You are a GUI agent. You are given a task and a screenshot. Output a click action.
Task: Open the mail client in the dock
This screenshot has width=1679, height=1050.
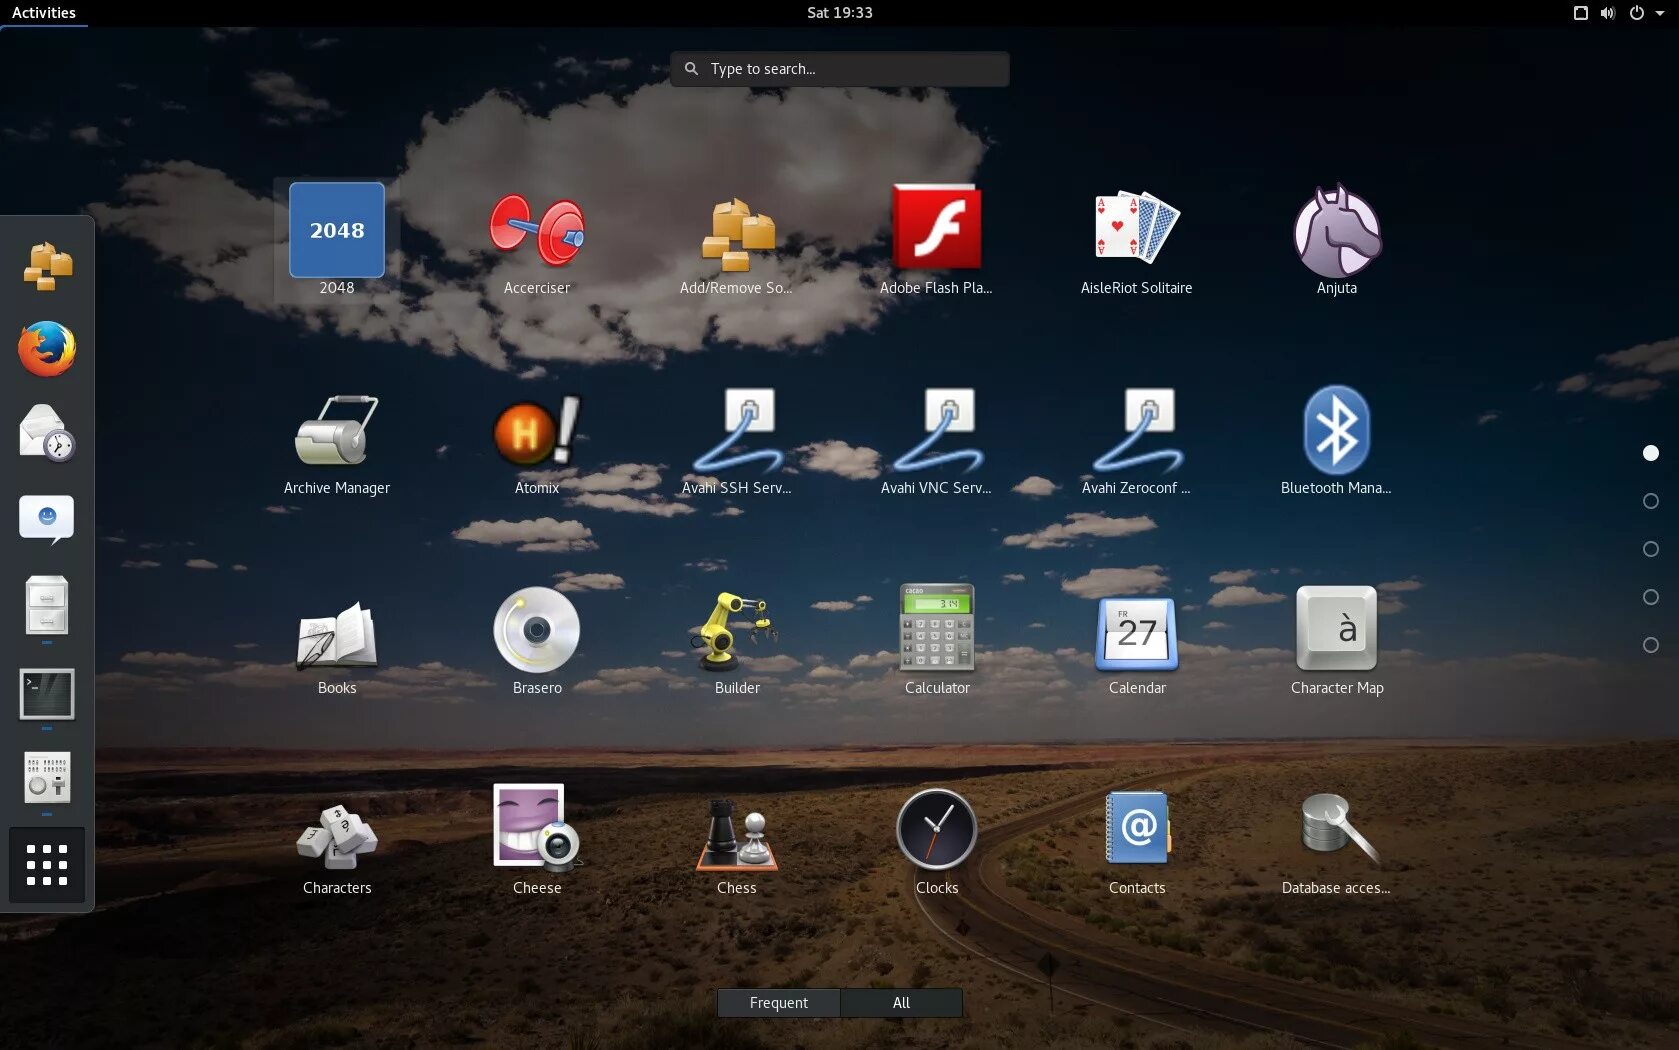[47, 433]
